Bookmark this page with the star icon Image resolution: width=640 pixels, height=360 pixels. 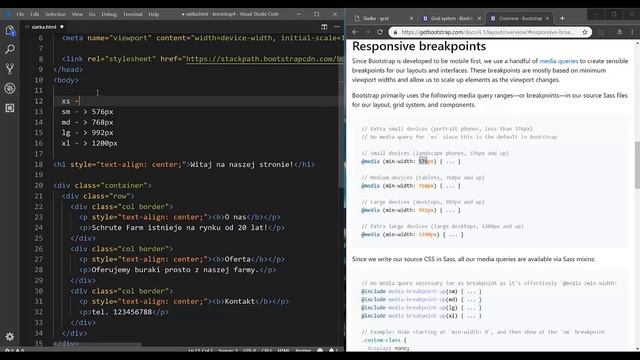point(585,32)
